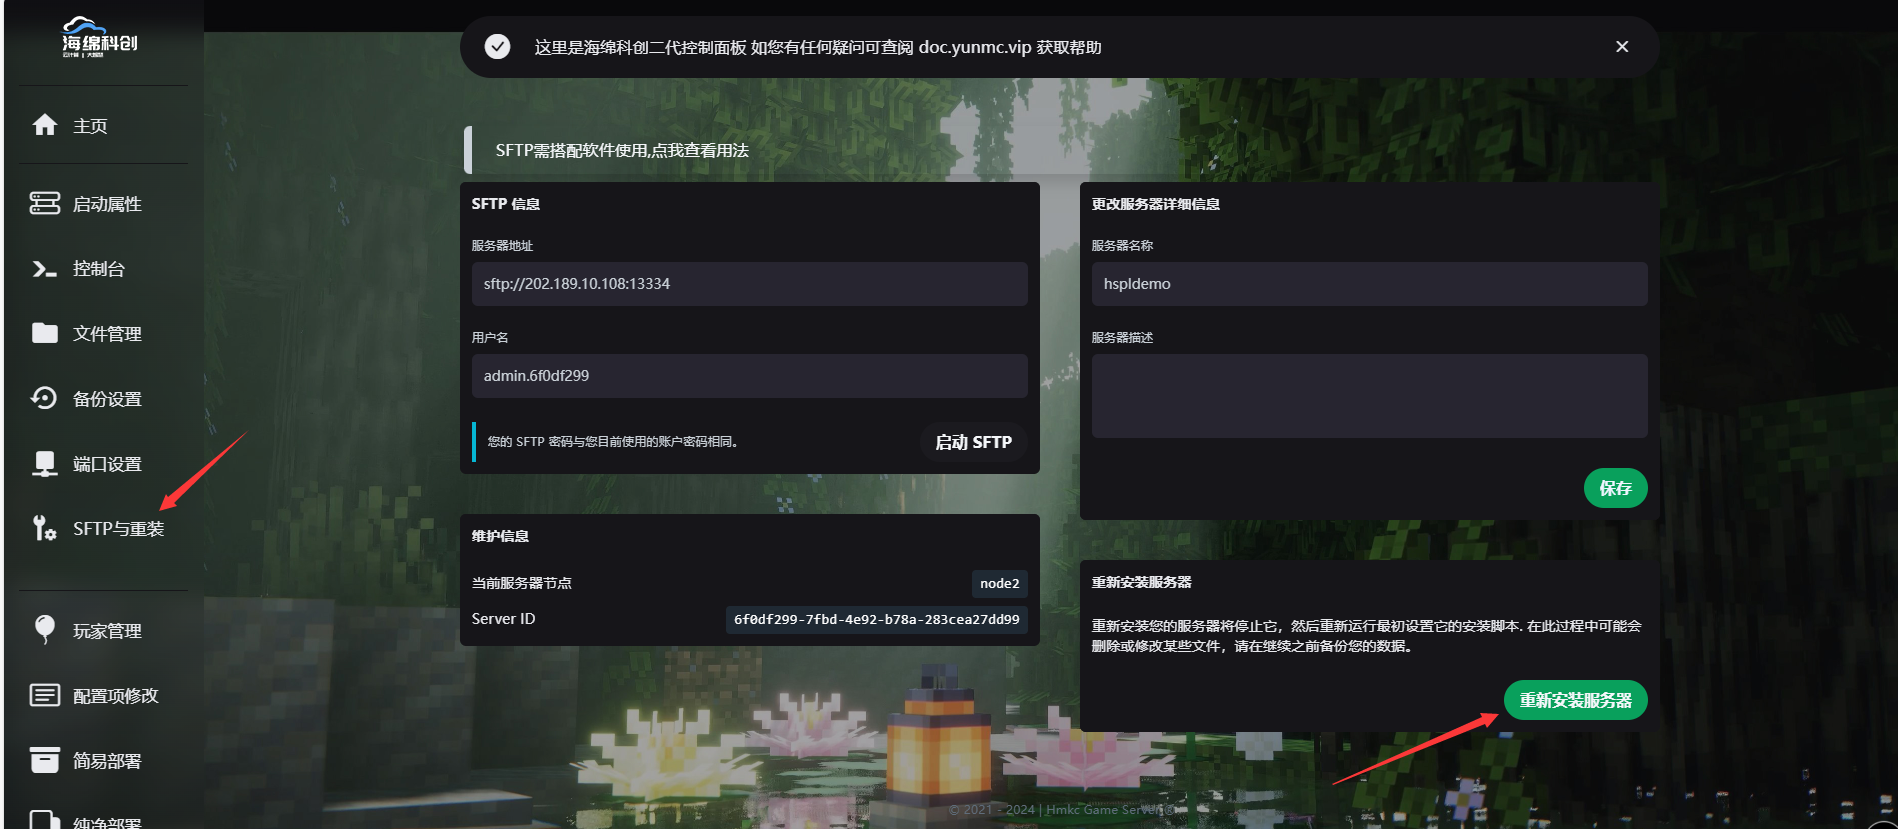Viewport: 1898px width, 829px height.
Task: Click the home icon in sidebar
Action: click(45, 125)
